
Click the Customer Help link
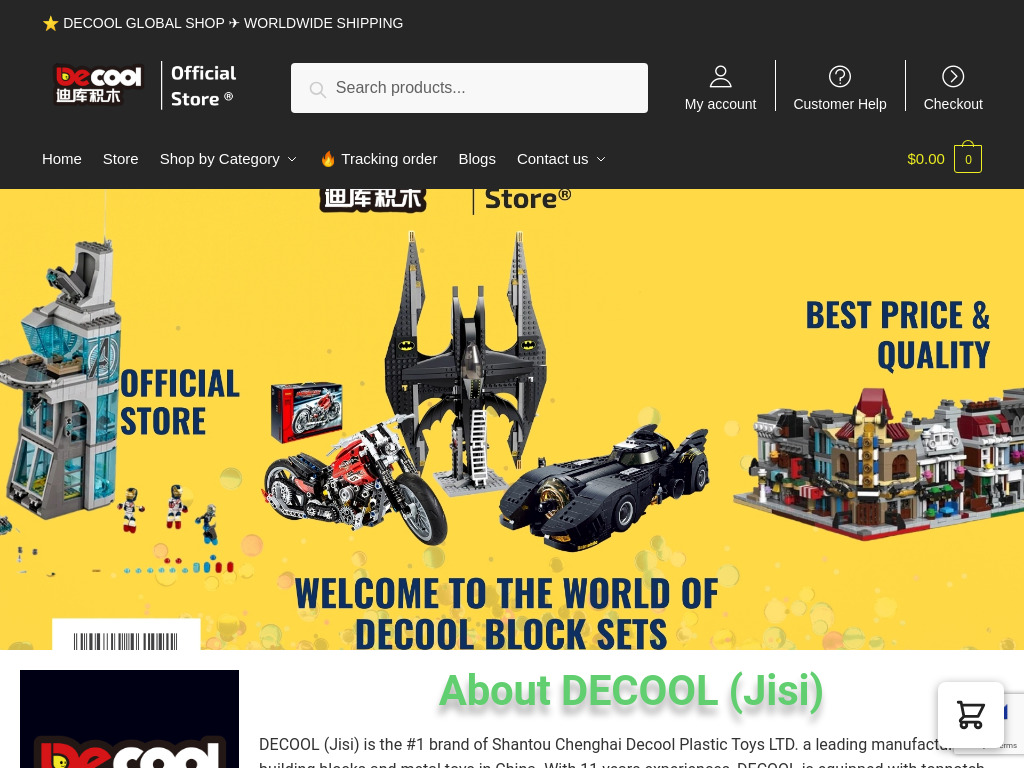(840, 104)
